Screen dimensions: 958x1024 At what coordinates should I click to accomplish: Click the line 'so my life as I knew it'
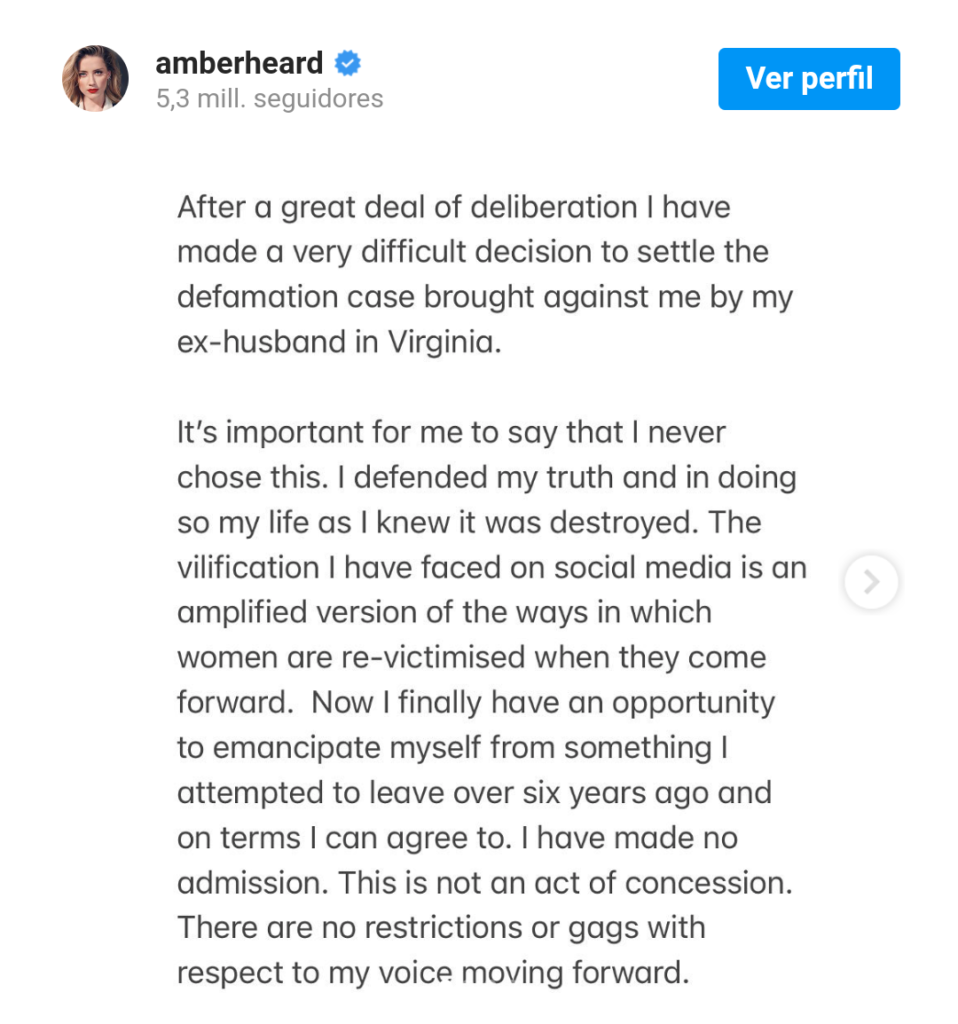(469, 522)
